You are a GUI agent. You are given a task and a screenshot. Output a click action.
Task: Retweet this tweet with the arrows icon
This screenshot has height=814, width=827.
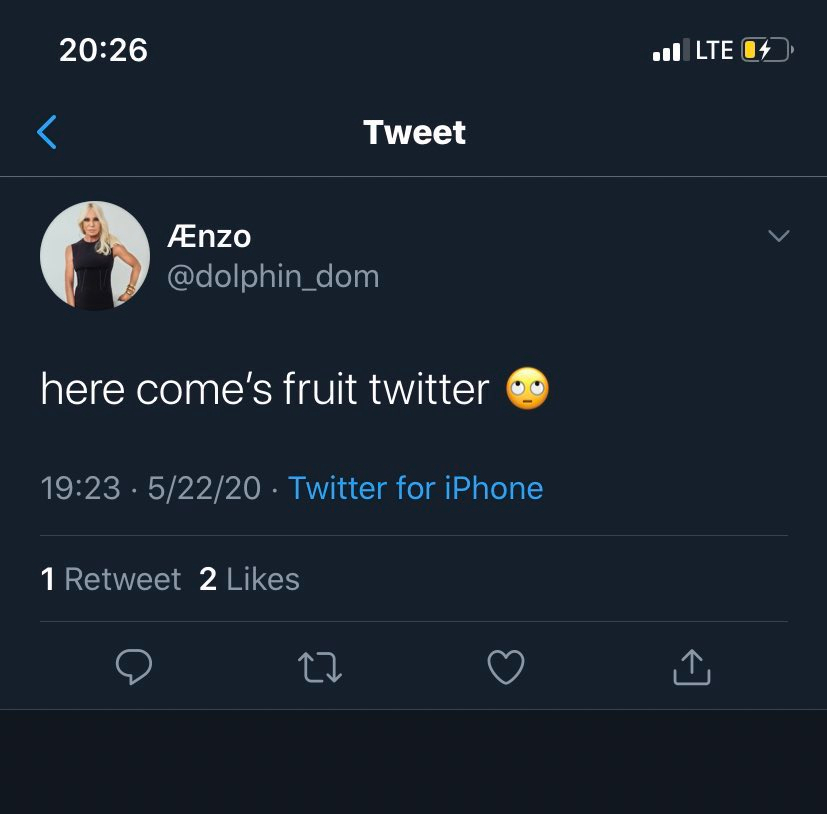tap(320, 667)
